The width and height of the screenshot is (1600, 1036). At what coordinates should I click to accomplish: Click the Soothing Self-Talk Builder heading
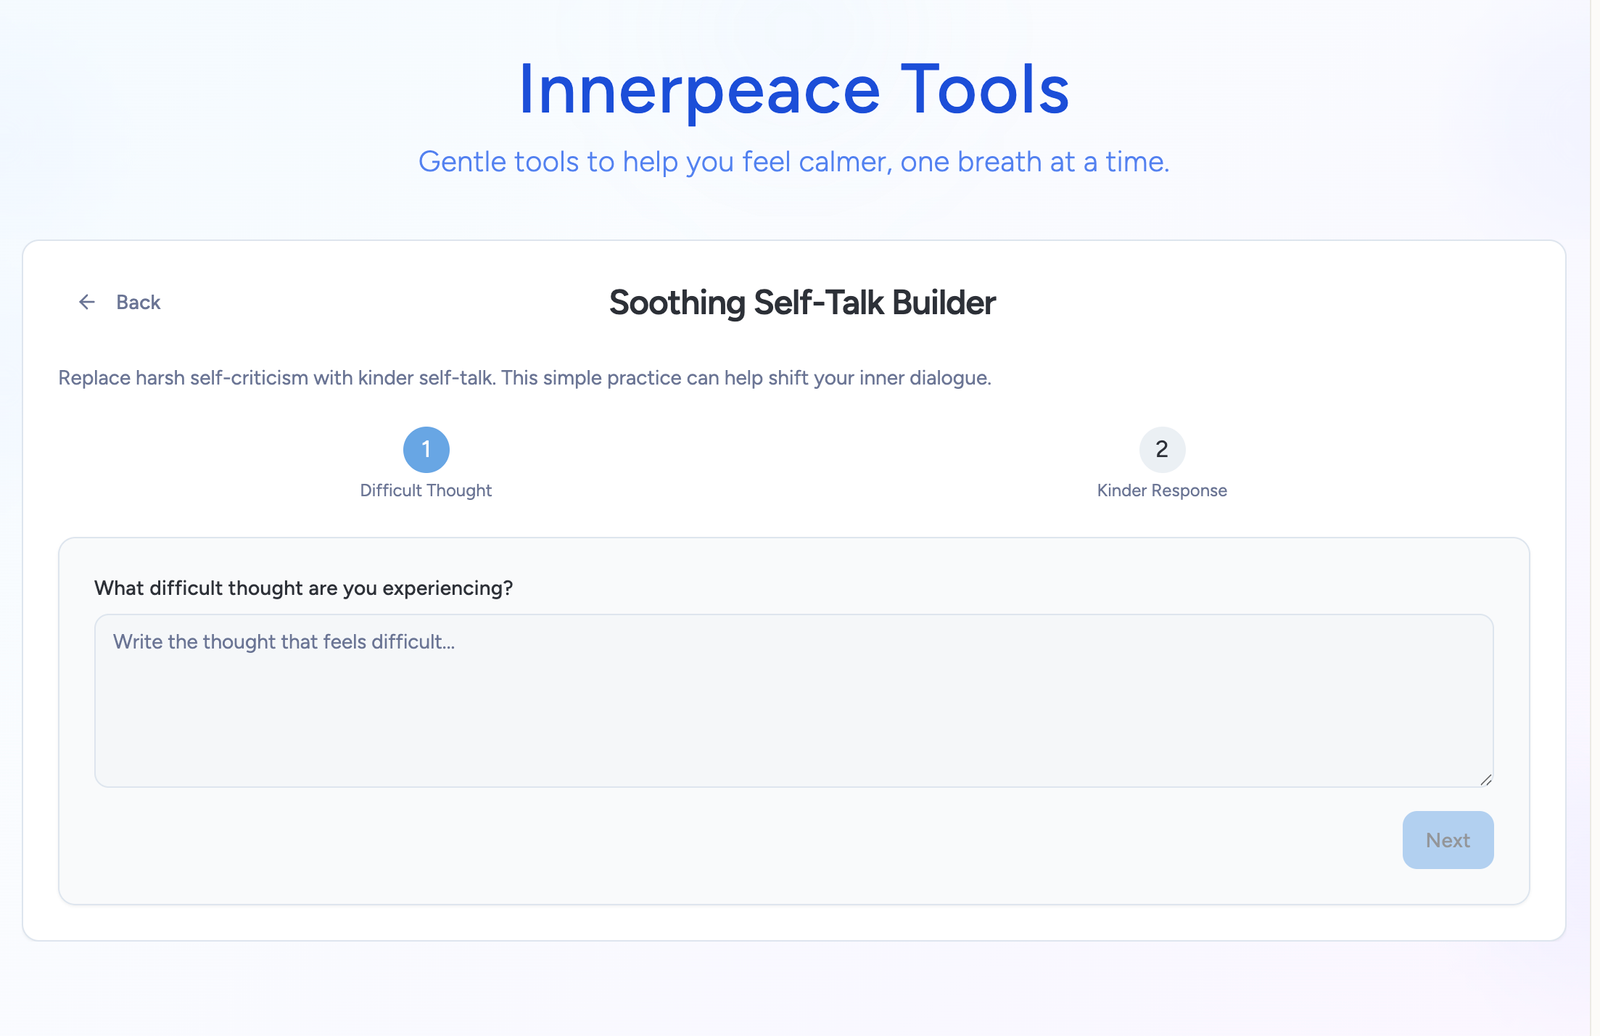coord(802,303)
